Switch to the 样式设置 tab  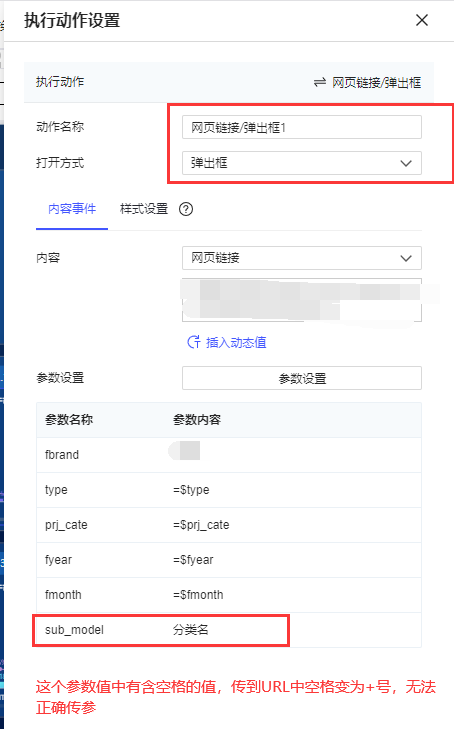144,209
